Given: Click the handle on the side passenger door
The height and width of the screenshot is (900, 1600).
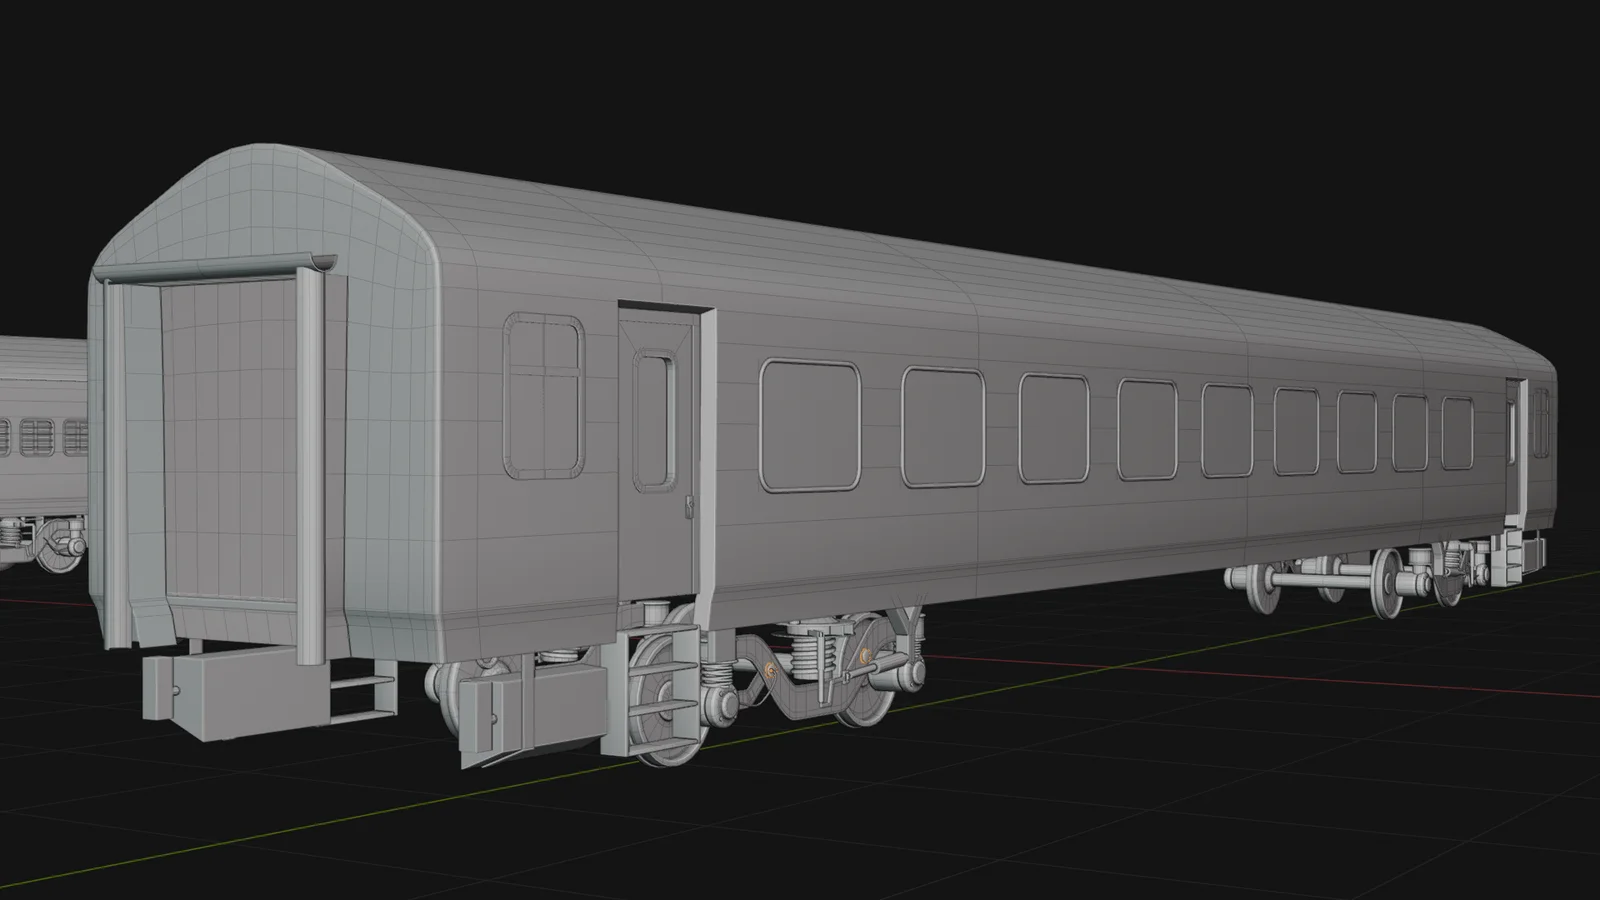Looking at the screenshot, I should (x=689, y=508).
